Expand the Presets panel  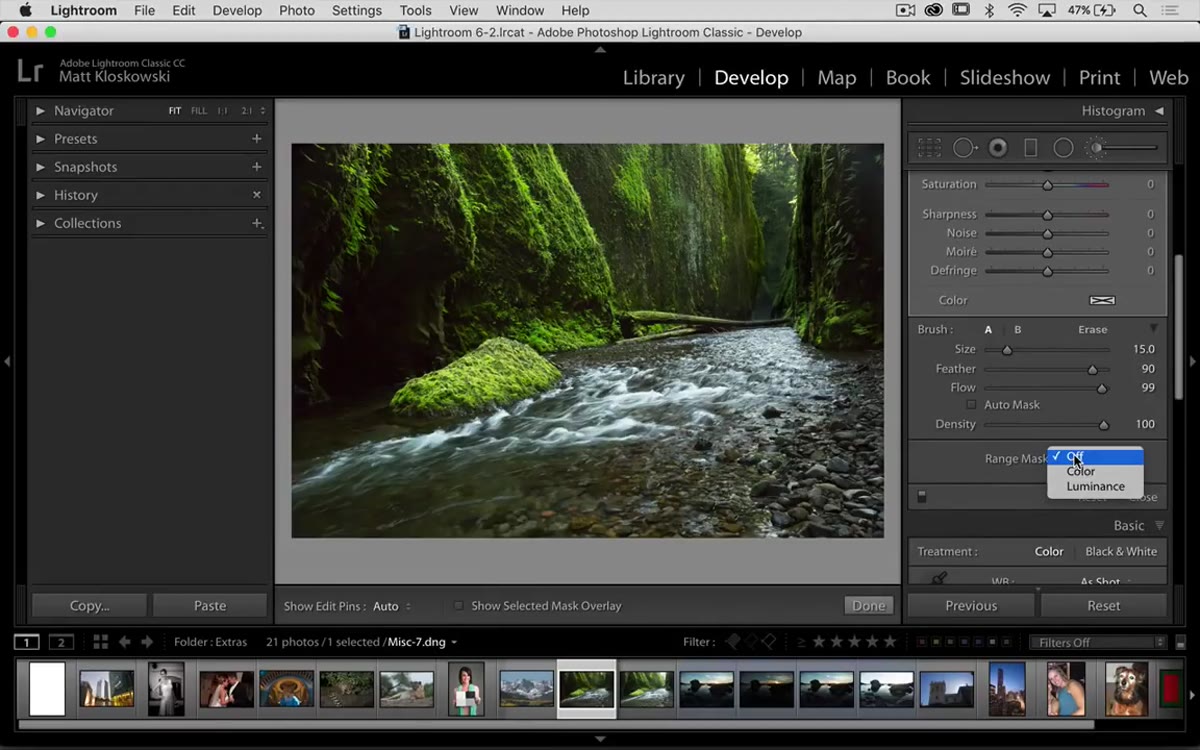tap(41, 139)
